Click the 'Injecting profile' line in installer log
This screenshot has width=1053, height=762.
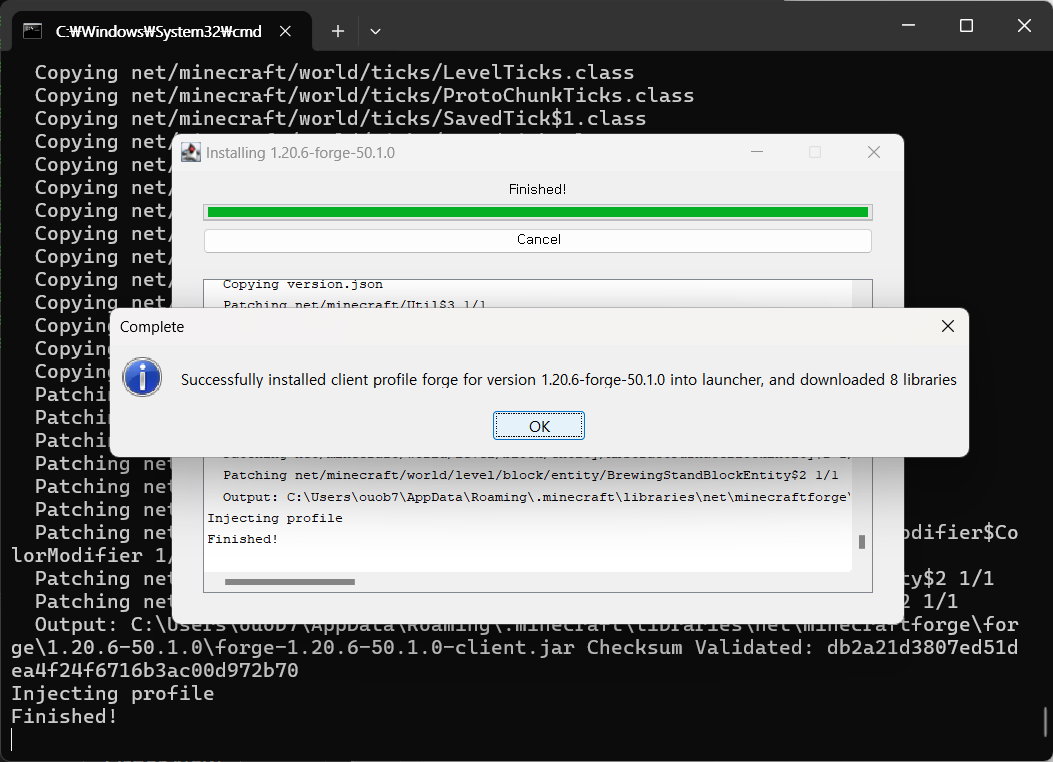tap(275, 518)
